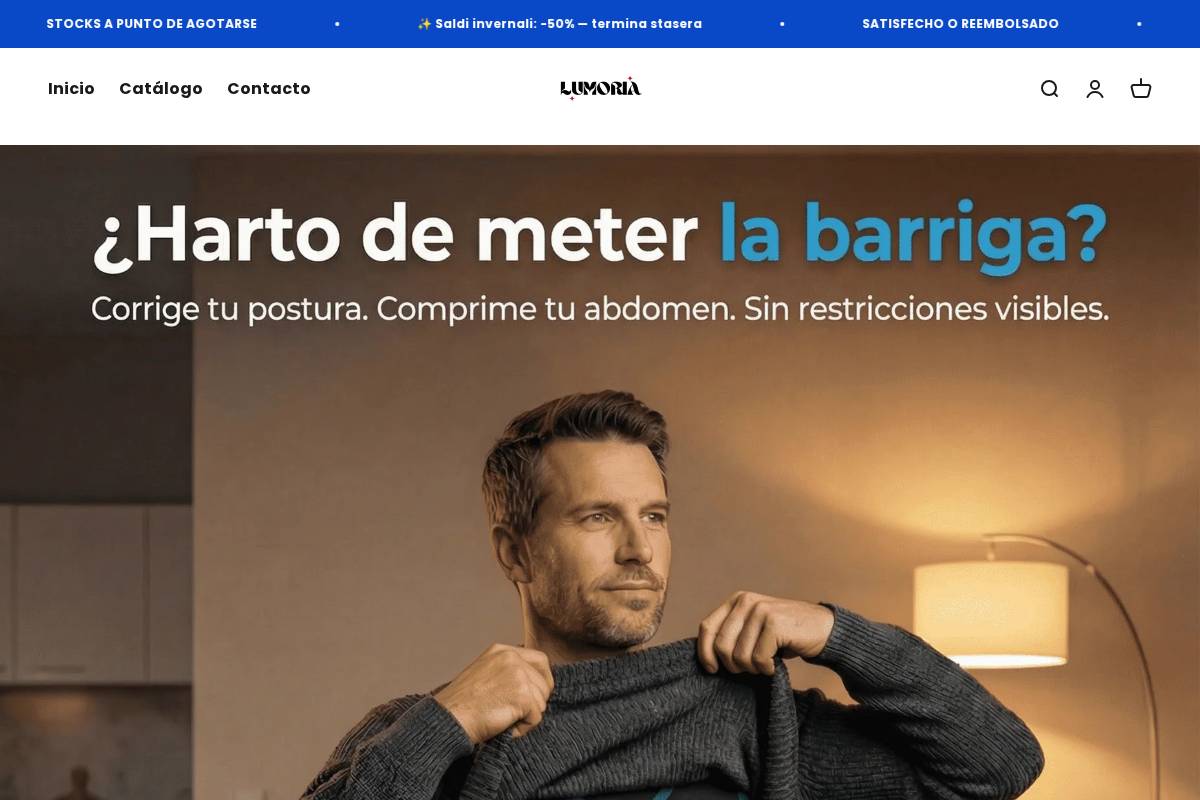This screenshot has height=800, width=1200.
Task: Click the dot separator before SATISFECHO announcement
Action: coord(782,24)
